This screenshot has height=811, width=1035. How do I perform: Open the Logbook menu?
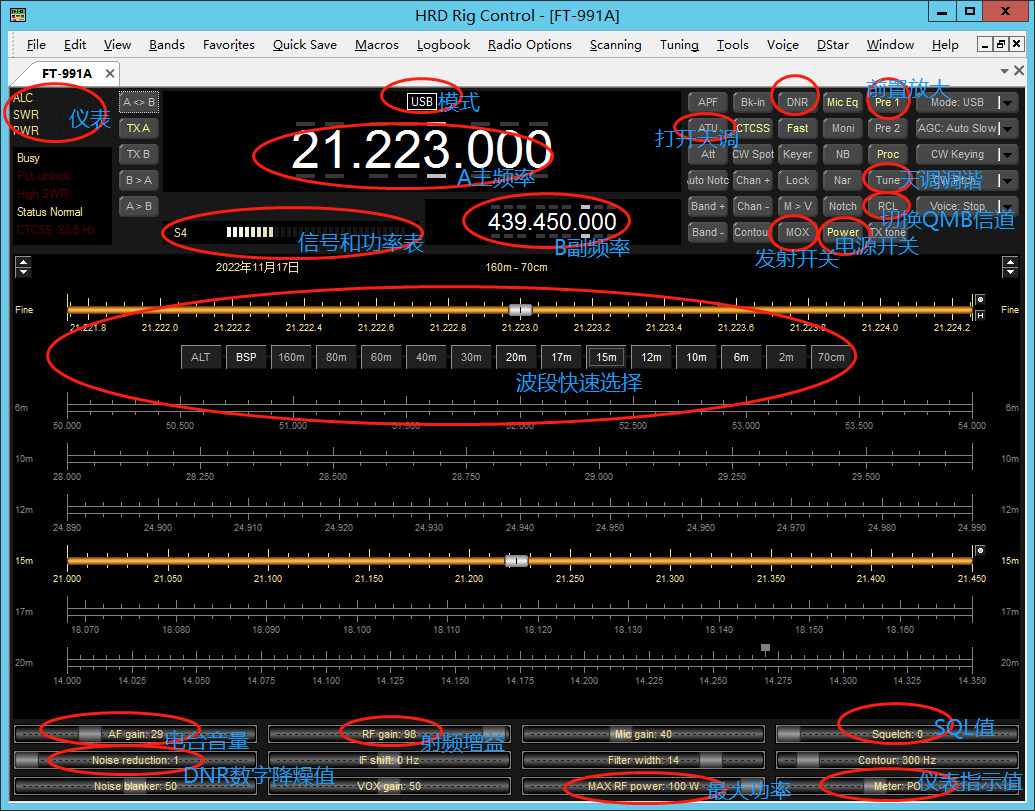pos(443,44)
